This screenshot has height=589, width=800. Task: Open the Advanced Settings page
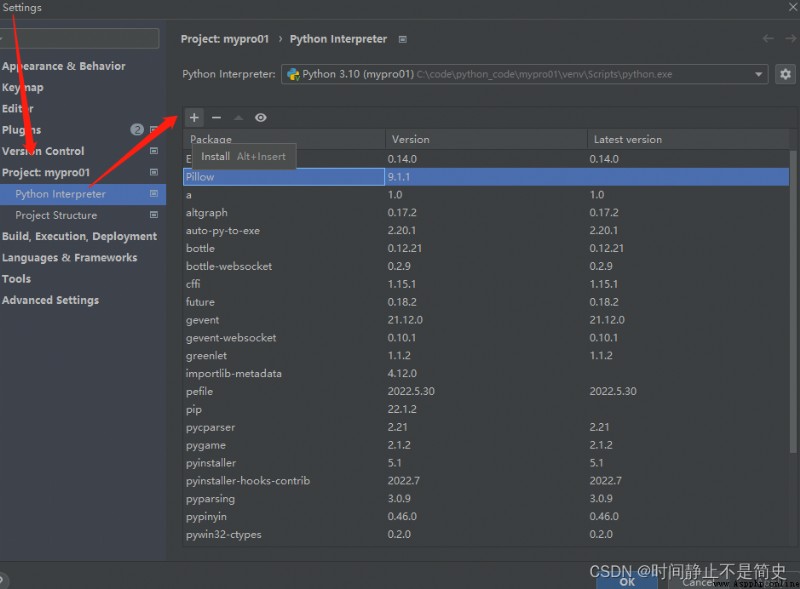(x=51, y=301)
